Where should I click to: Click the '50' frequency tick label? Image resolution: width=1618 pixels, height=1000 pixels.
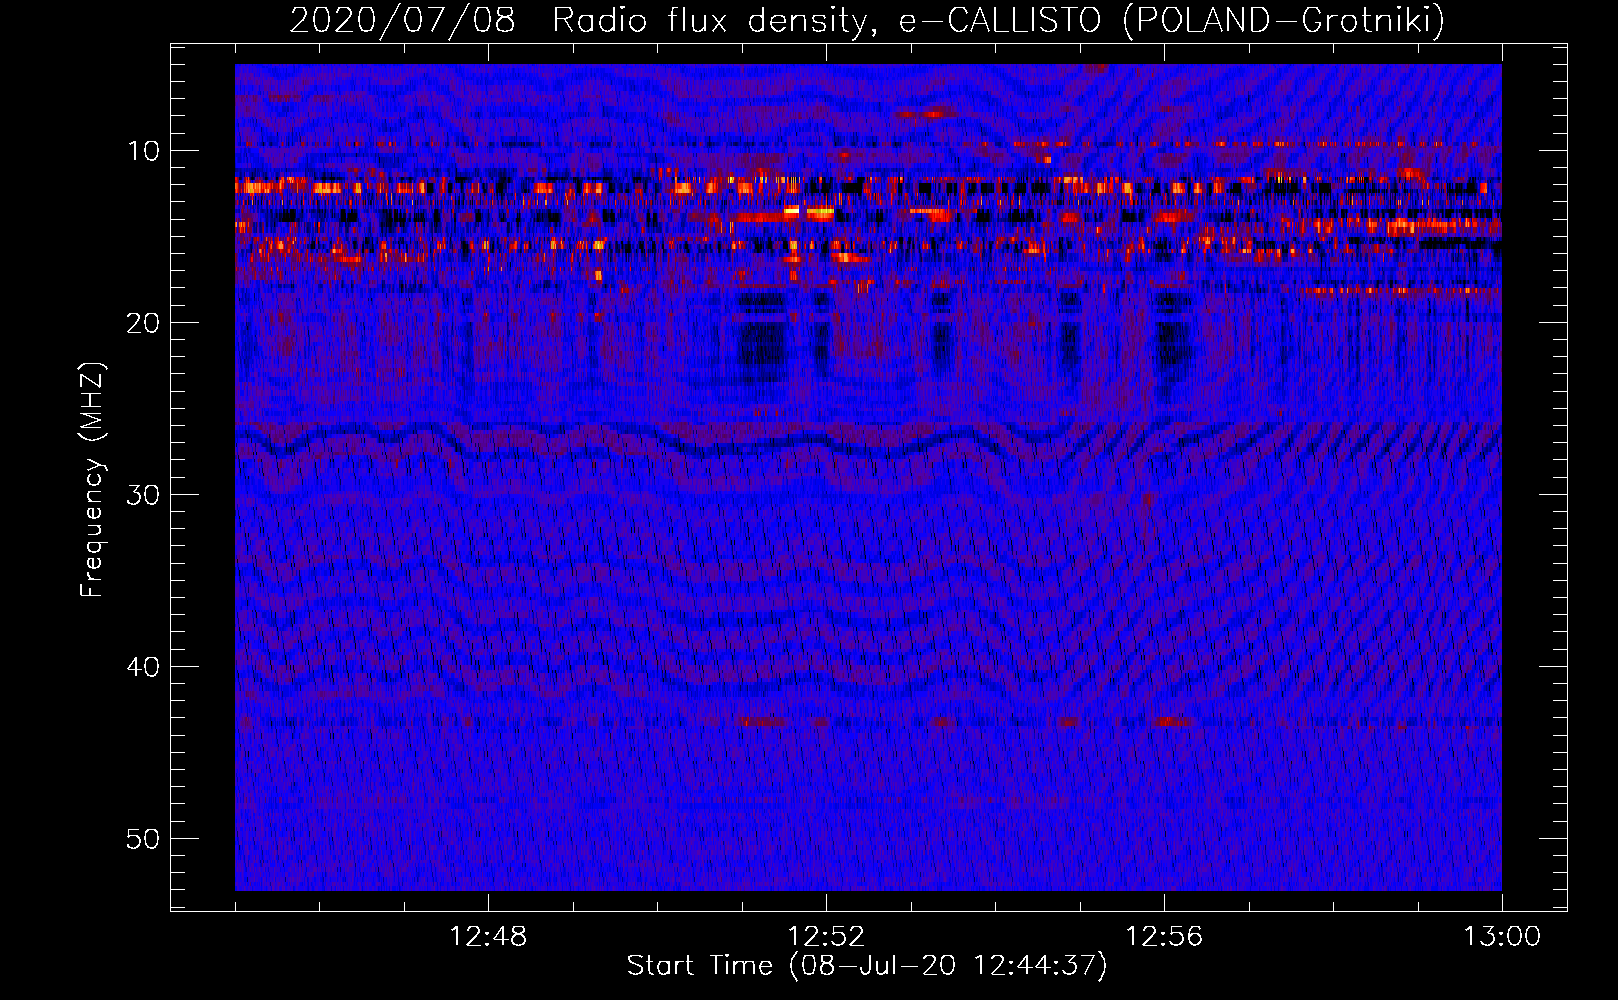coord(143,839)
